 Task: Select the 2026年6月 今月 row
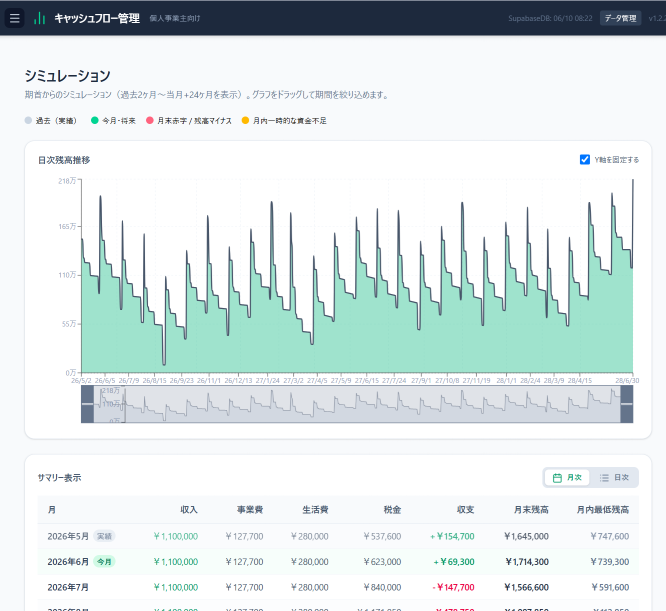click(x=338, y=562)
